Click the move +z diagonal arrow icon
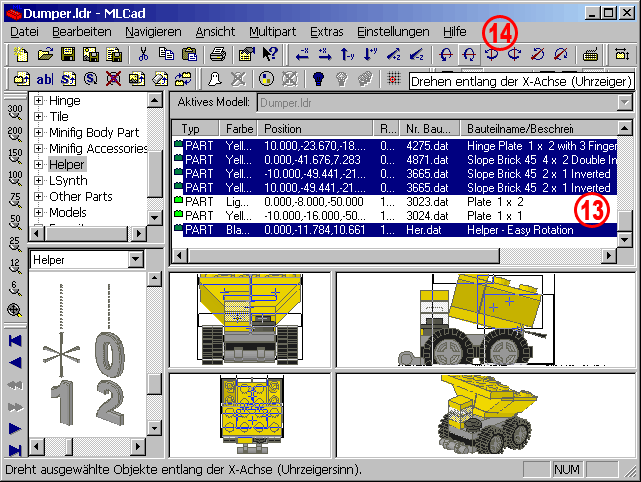Viewport: 641px width, 482px height. pos(393,54)
